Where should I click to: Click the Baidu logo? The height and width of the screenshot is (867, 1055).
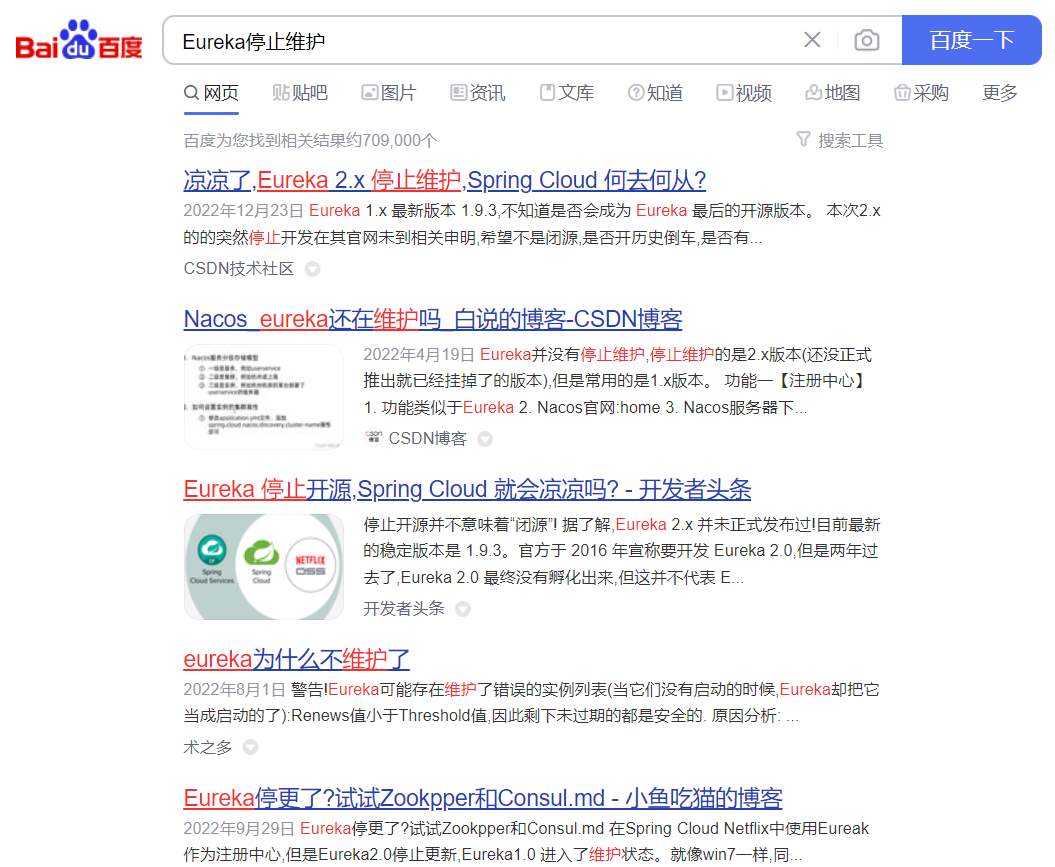tap(79, 41)
